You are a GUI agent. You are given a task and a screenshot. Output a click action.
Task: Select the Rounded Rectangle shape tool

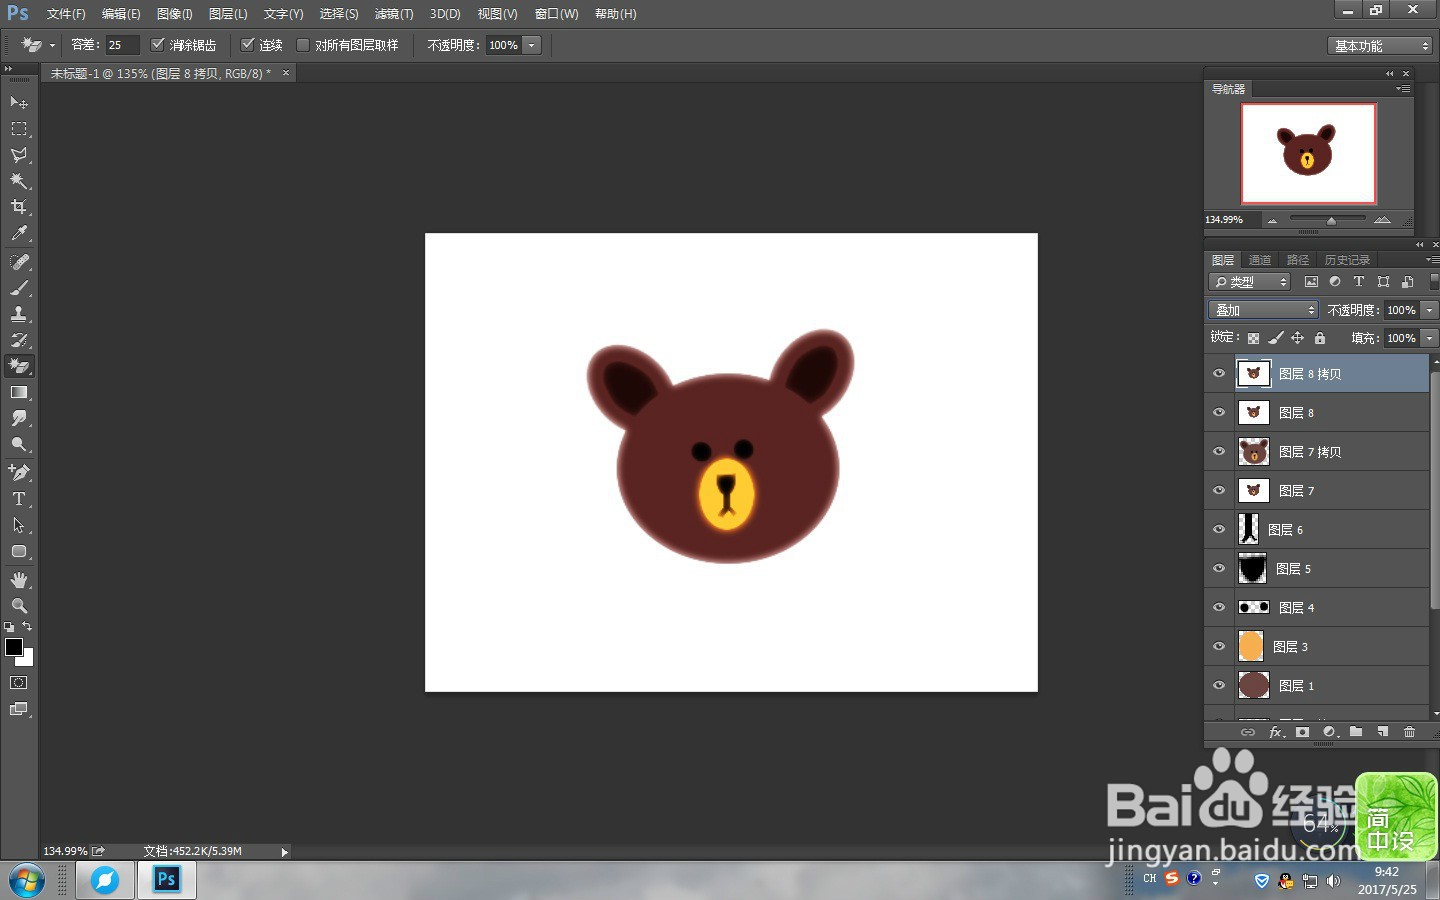pyautogui.click(x=19, y=551)
